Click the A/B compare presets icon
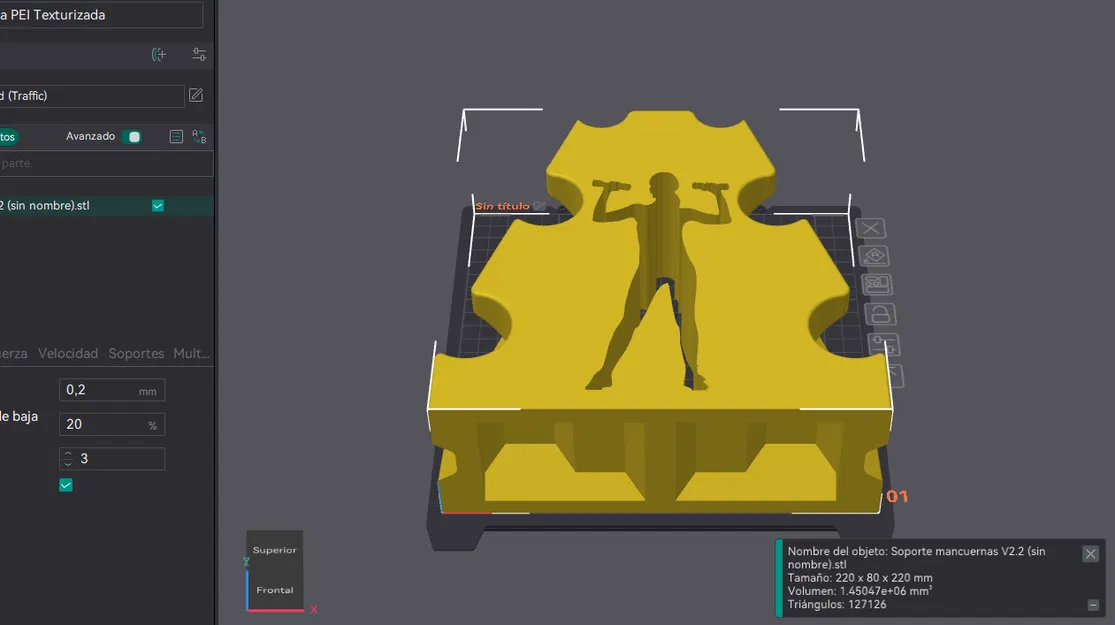Screen dimensions: 1115x625 (199, 137)
